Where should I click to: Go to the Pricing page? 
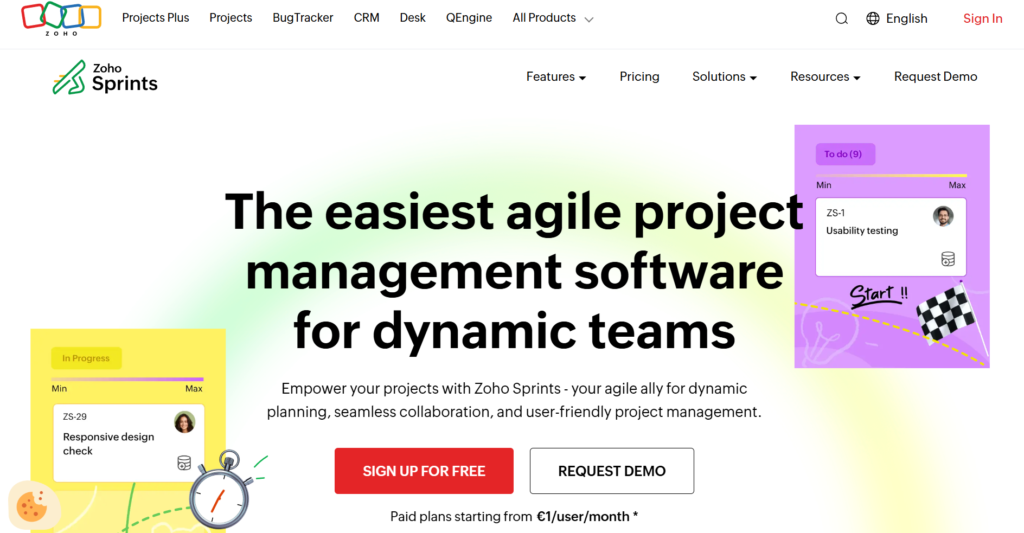coord(639,77)
